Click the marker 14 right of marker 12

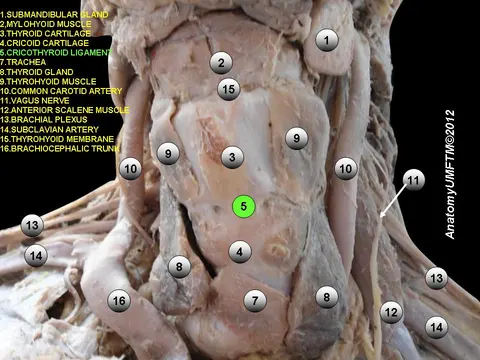coord(436,327)
